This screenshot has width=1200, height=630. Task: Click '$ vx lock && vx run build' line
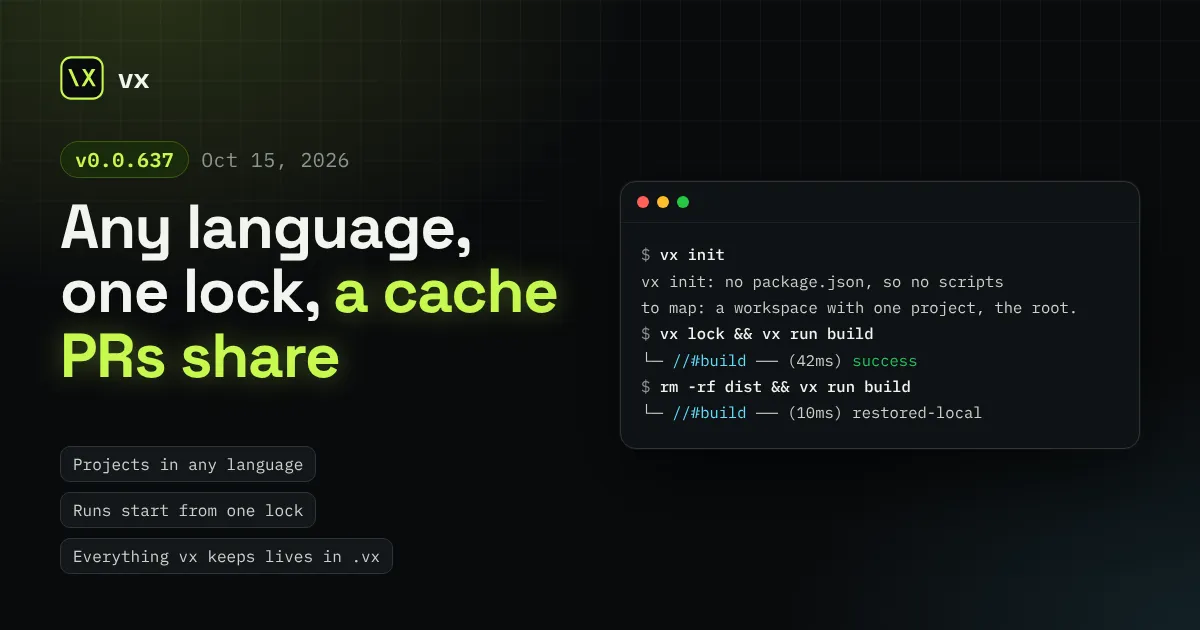(757, 334)
